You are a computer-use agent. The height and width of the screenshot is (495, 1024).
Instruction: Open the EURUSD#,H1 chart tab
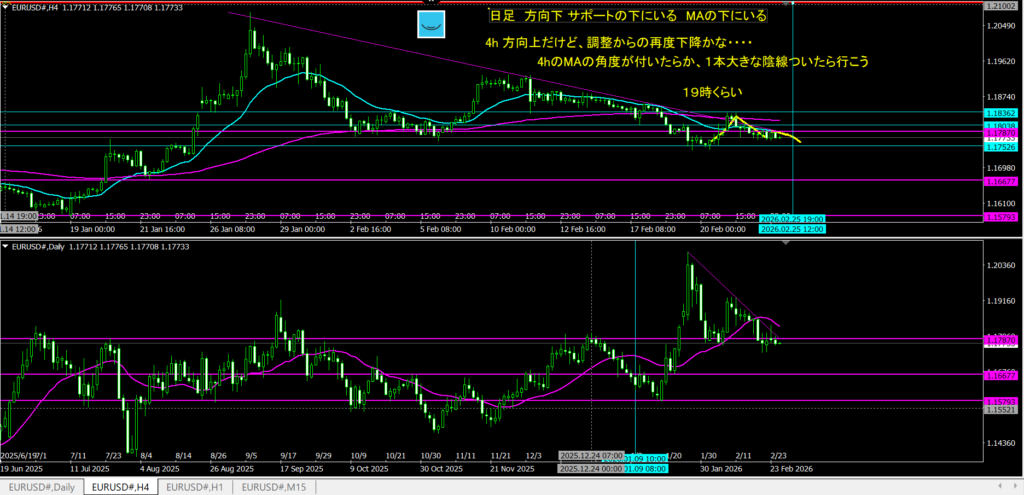click(x=196, y=487)
